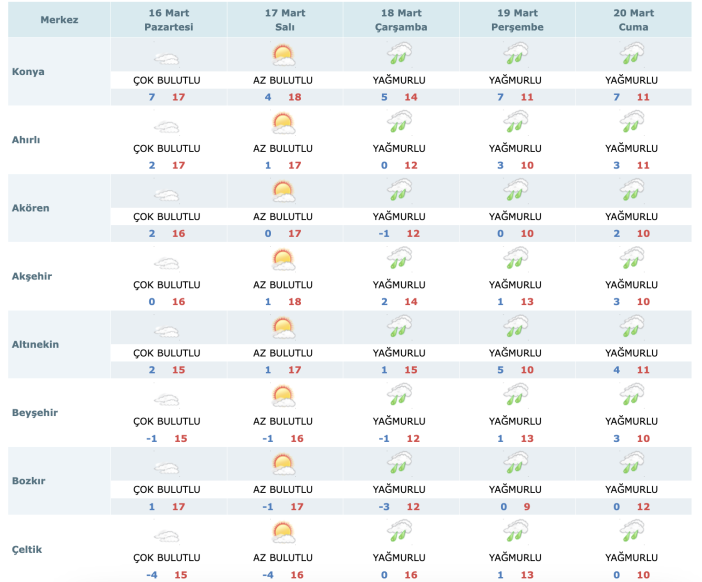Click Akşehir's rainy icon for 20 Mart

(x=632, y=259)
